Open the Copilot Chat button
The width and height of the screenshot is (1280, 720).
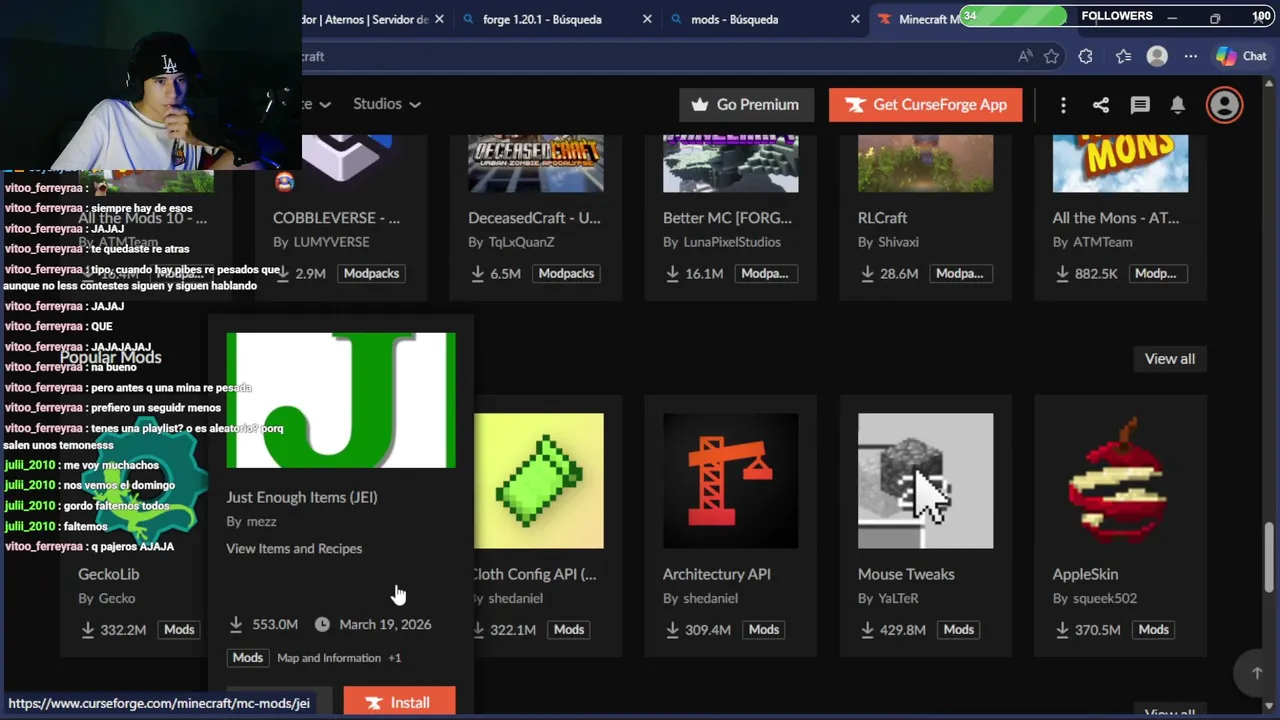pos(1241,57)
